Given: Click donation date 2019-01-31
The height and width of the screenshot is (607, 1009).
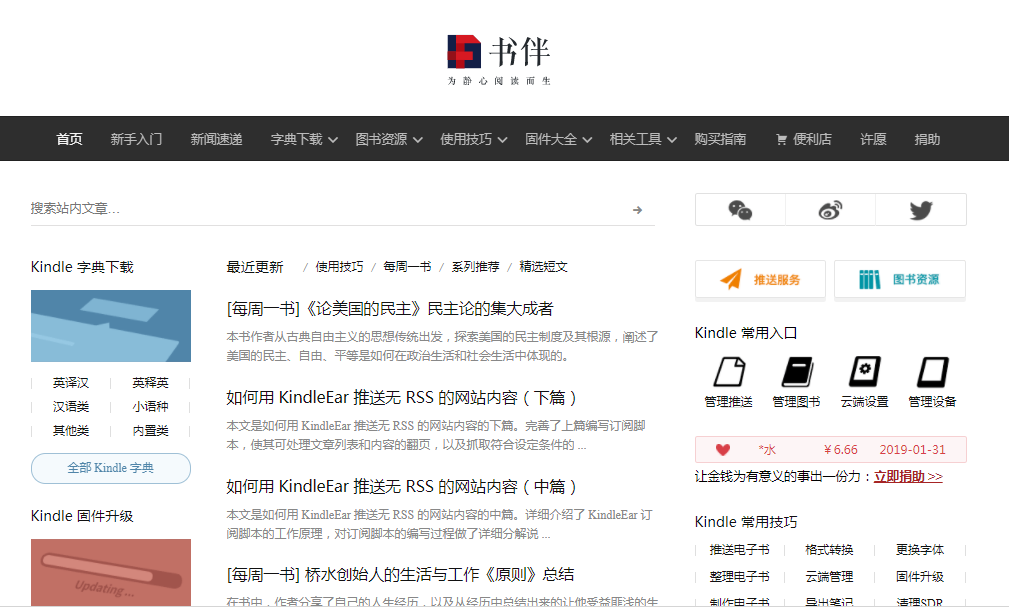Looking at the screenshot, I should 912,450.
